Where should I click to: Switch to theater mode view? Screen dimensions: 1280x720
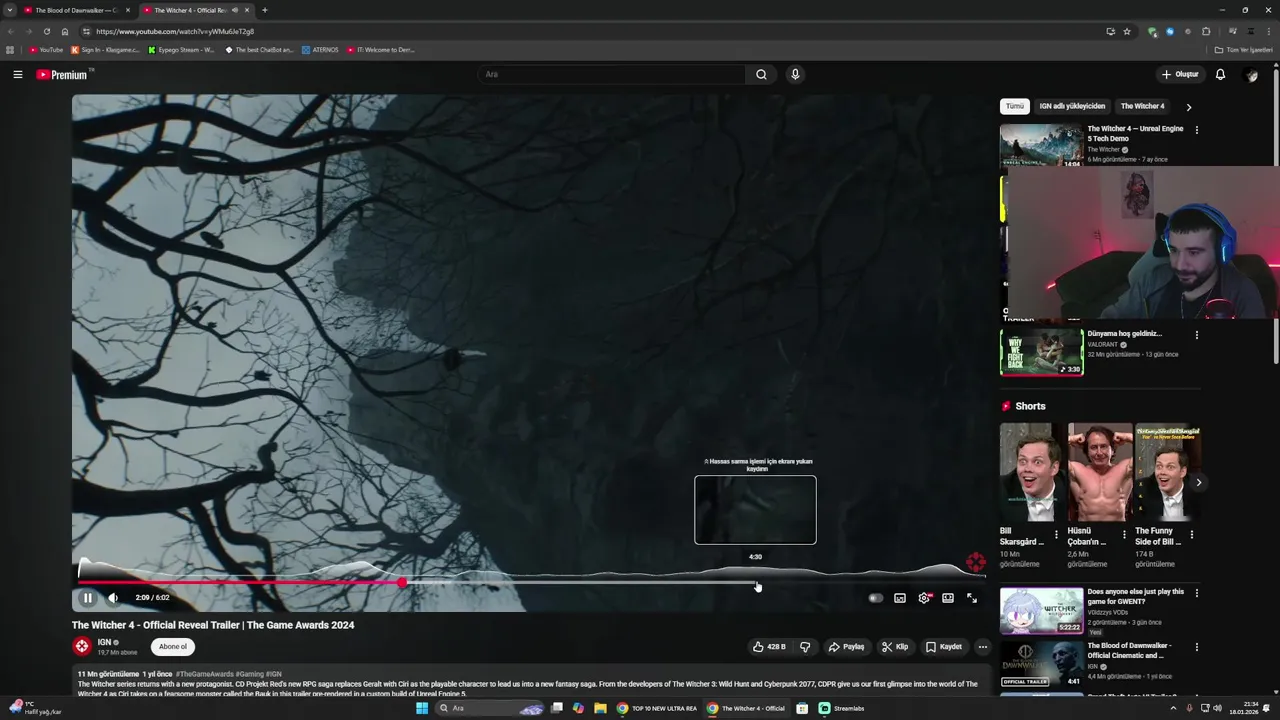pyautogui.click(x=948, y=598)
